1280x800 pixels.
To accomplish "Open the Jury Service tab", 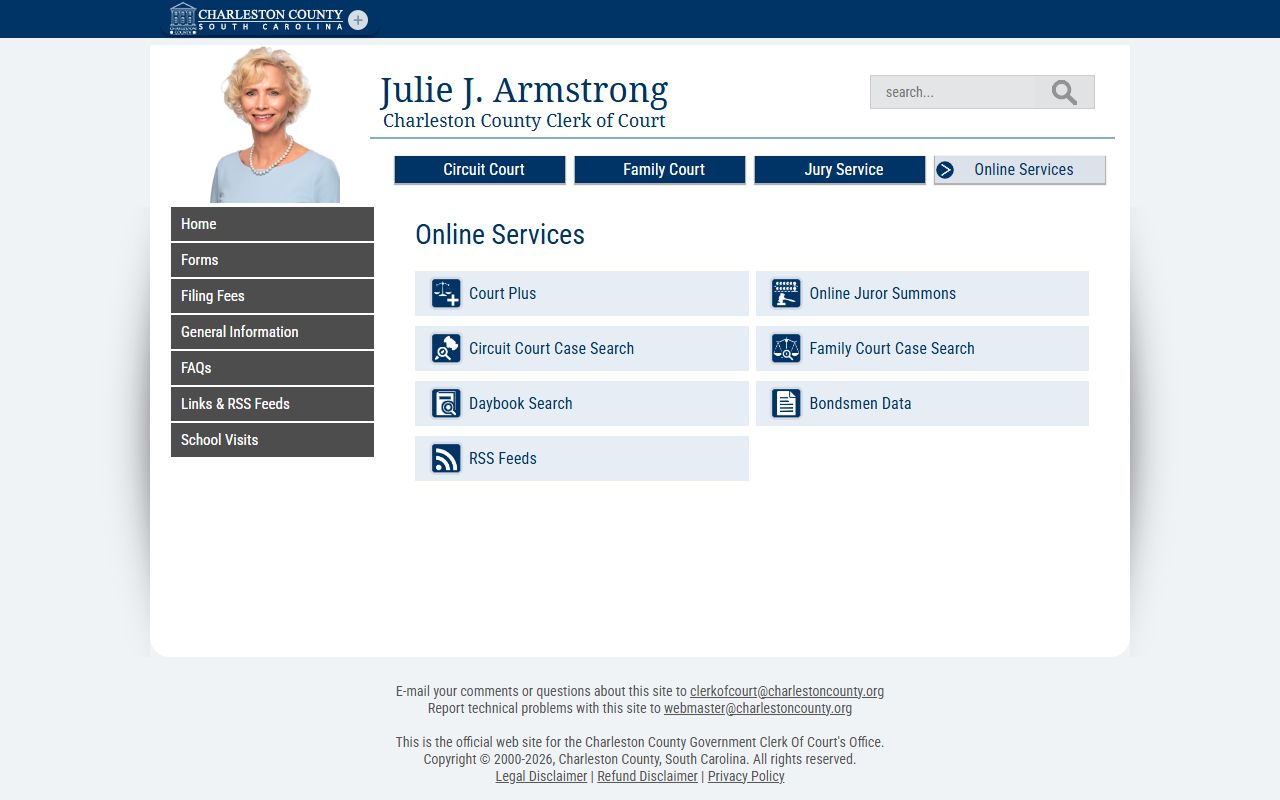I will coord(840,170).
